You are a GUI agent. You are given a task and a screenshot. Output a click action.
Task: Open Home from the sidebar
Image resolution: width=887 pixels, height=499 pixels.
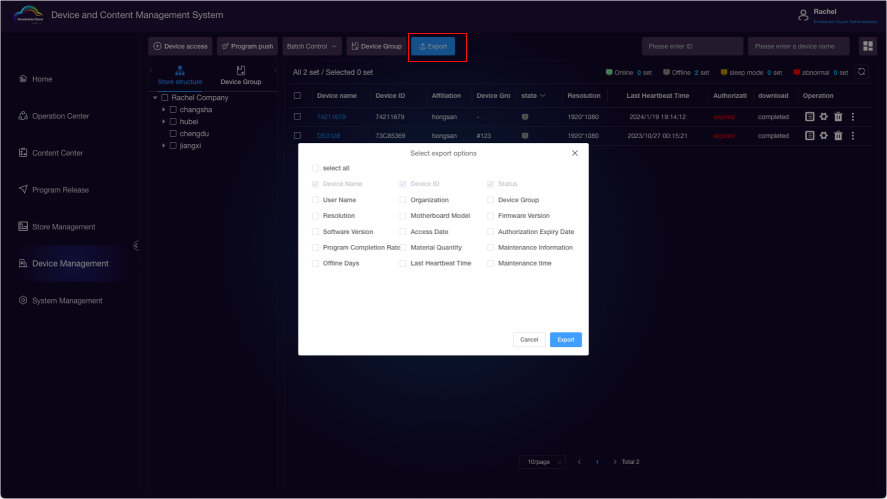tap(42, 79)
